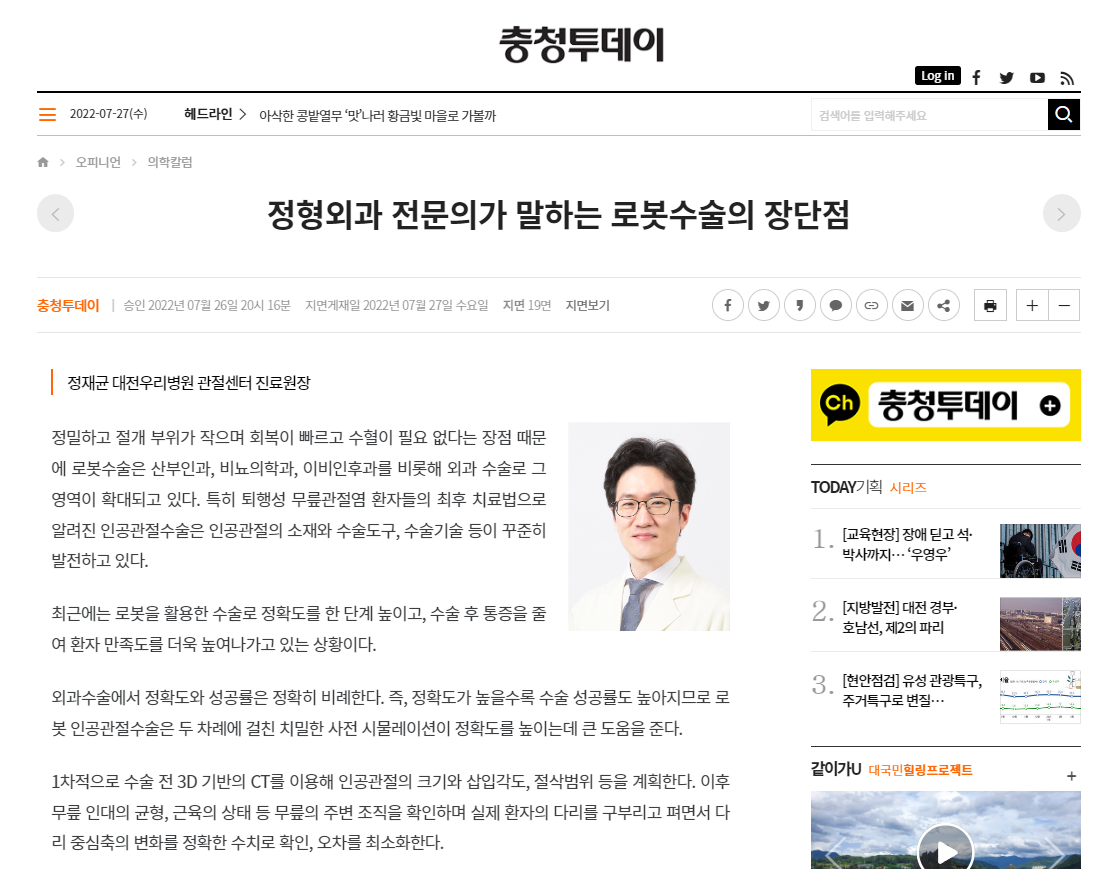The image size is (1110, 869).
Task: Decrease font size with minus button
Action: pos(1064,306)
